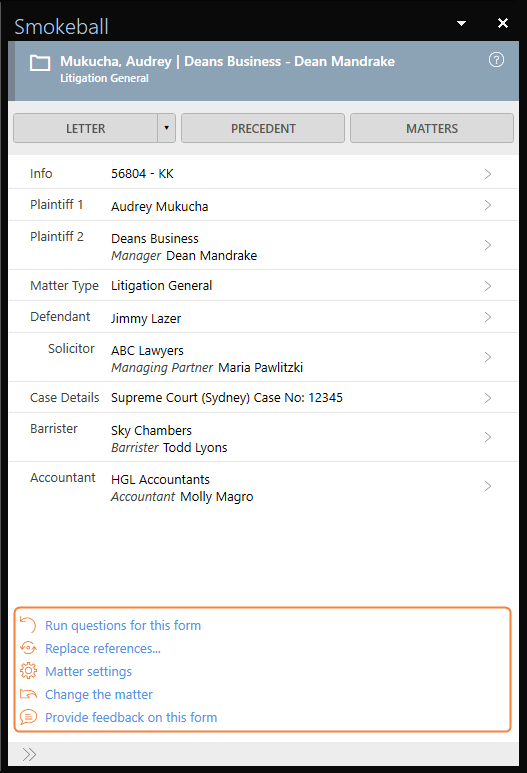Click the LETTER button
Image resolution: width=527 pixels, height=773 pixels.
86,128
